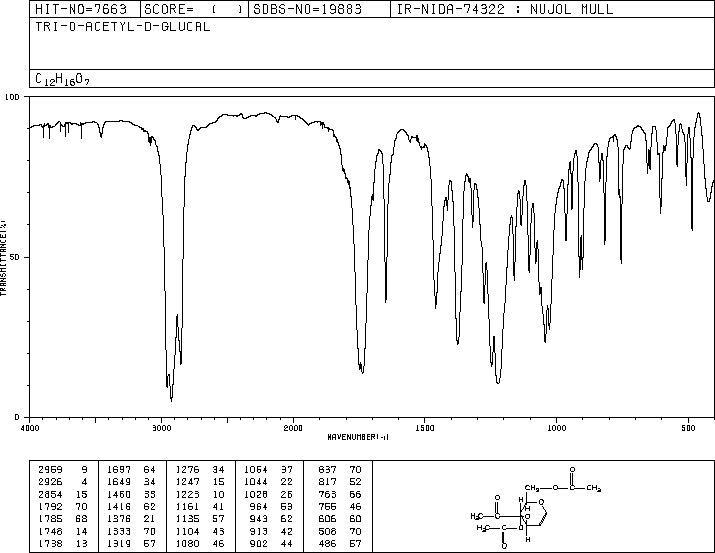The width and height of the screenshot is (715, 553).
Task: Click the WAVENUMBER x-axis title
Action: tap(358, 437)
